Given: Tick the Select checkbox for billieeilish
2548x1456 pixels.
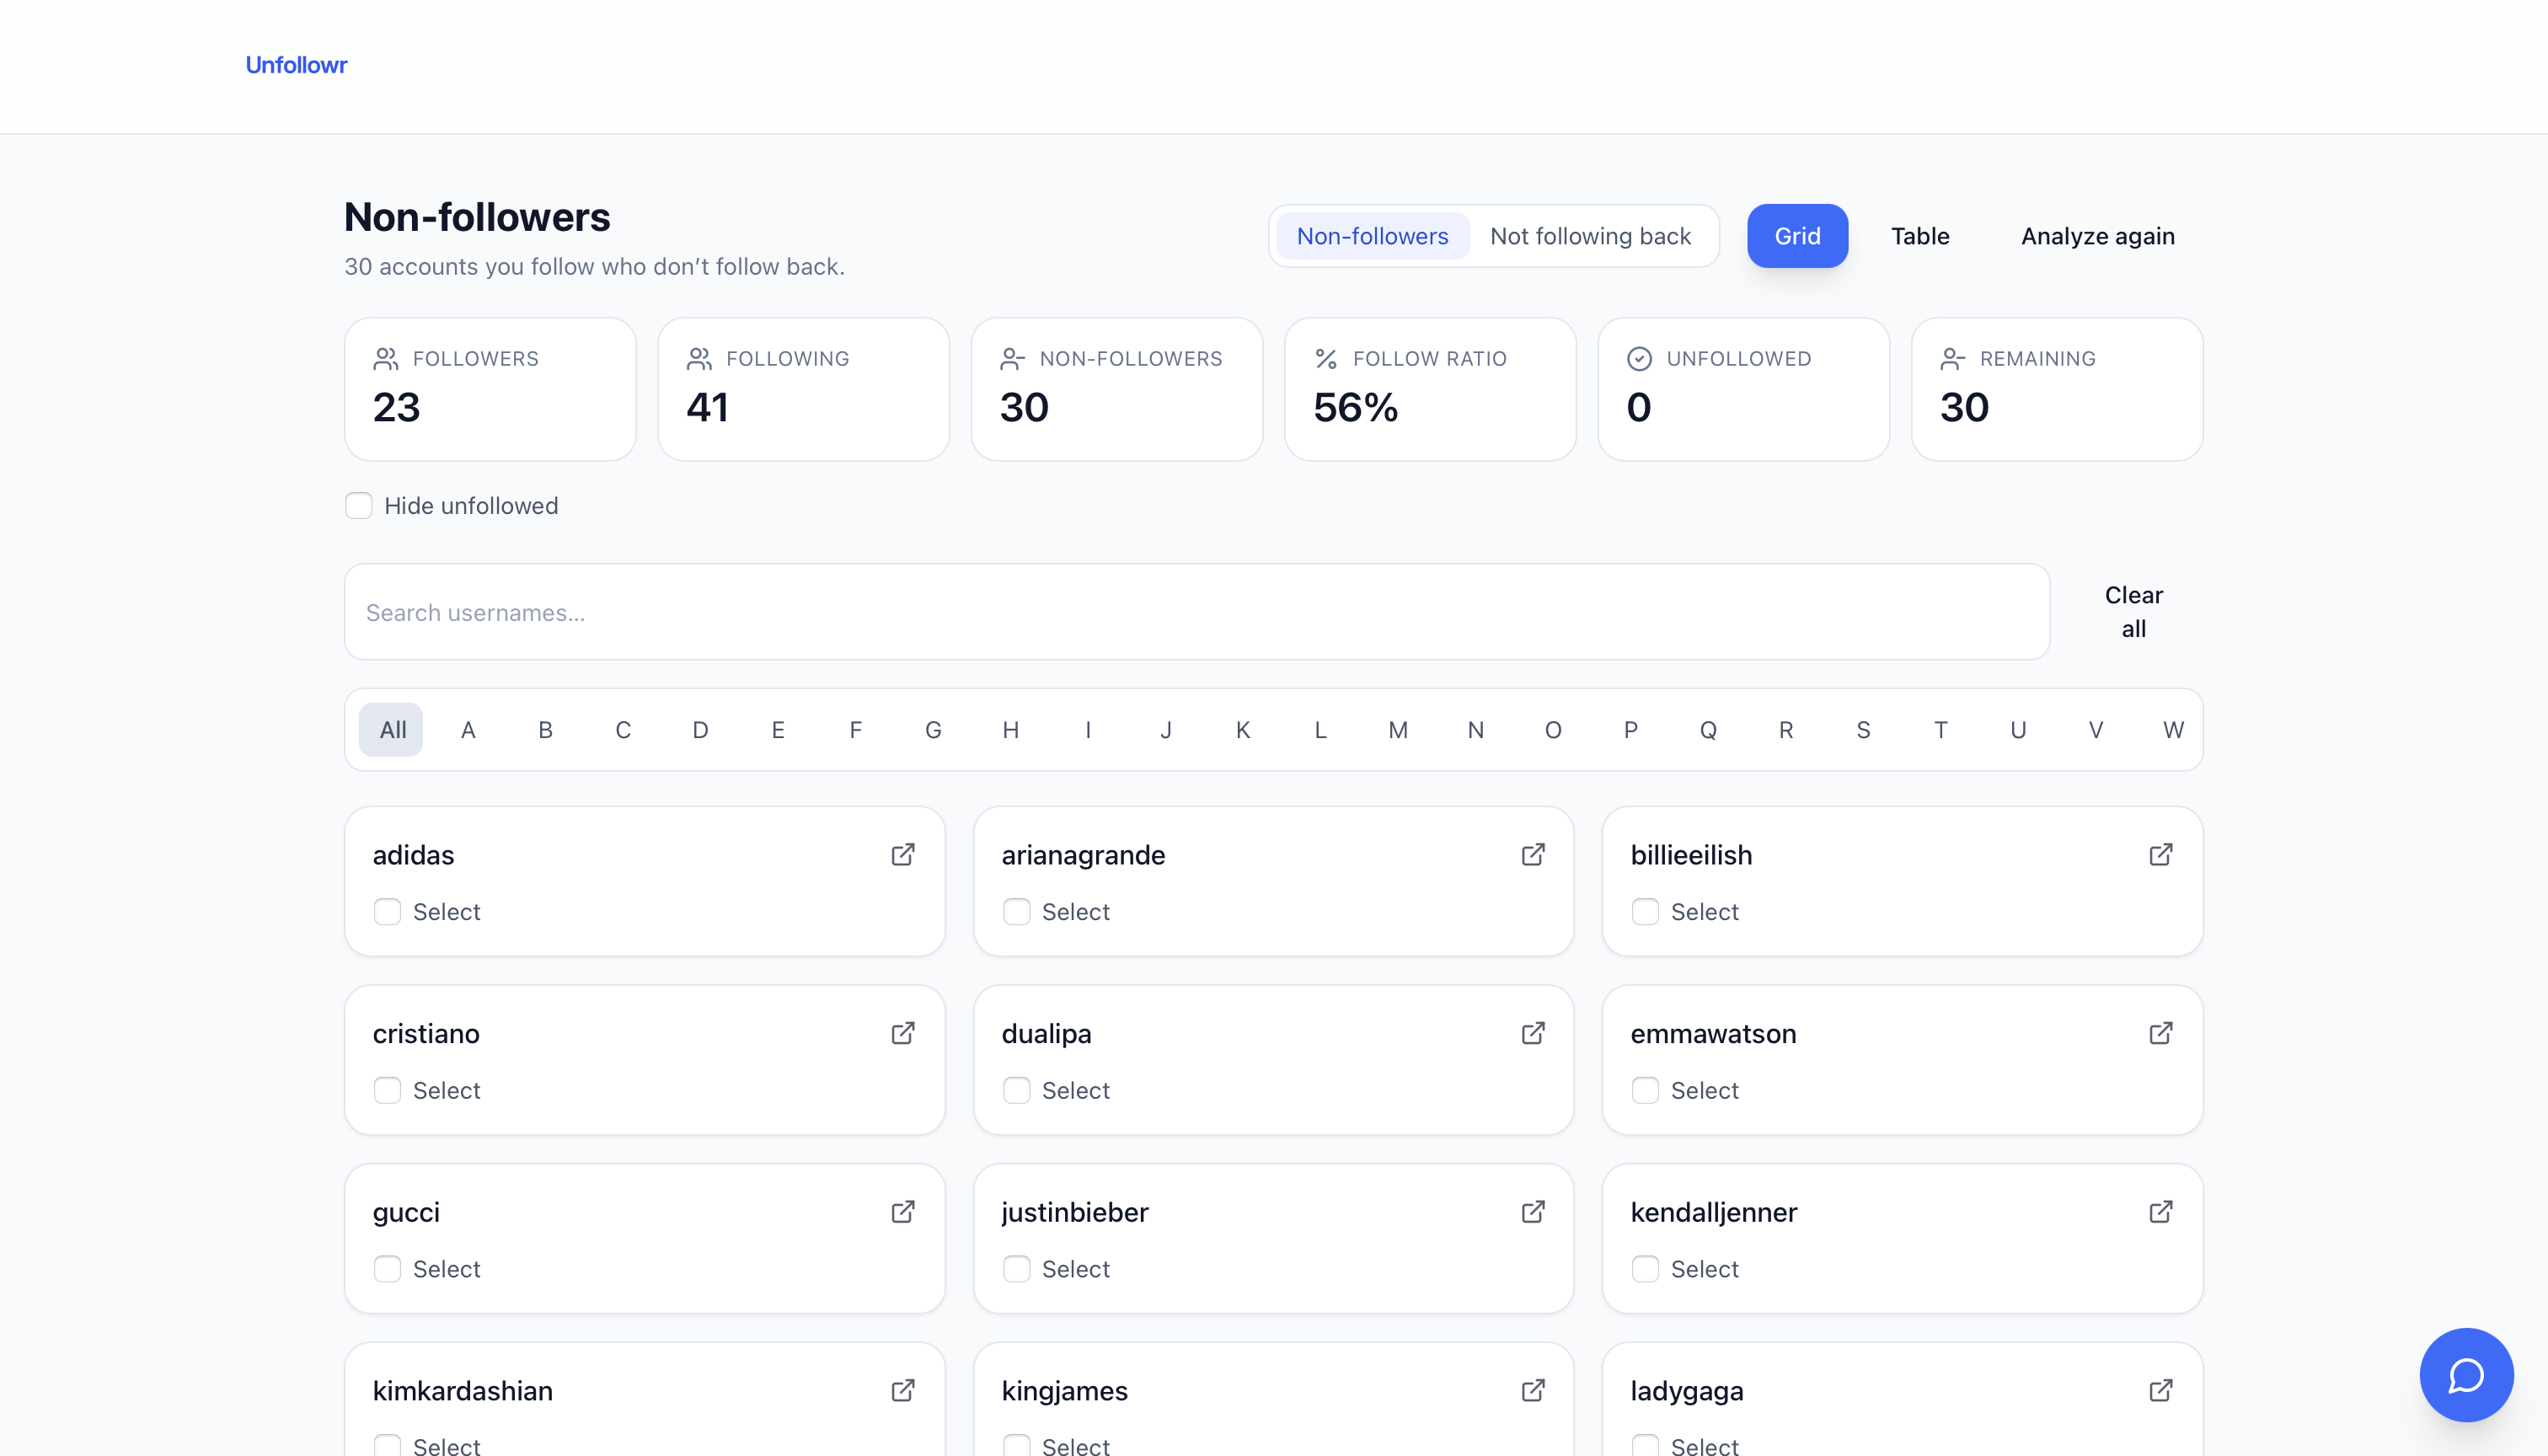Looking at the screenshot, I should click(1645, 912).
